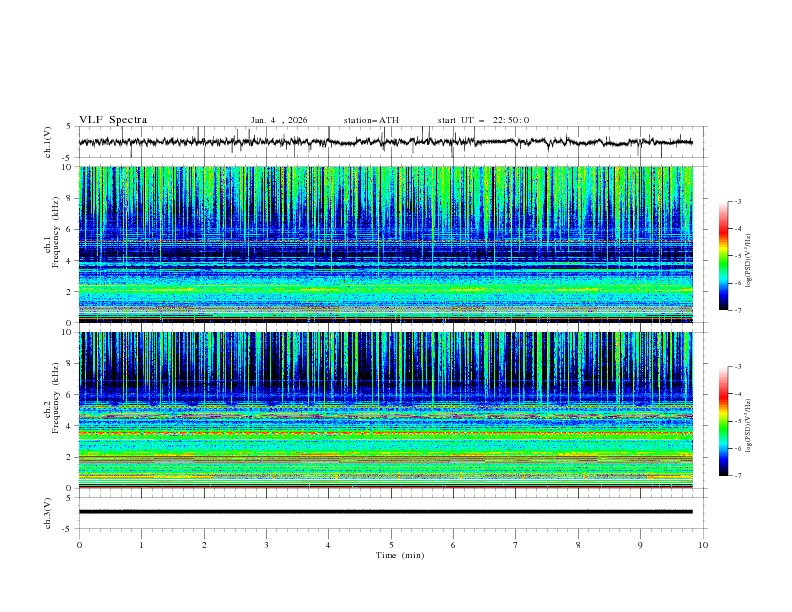792x612 pixels.
Task: Click the "station=ATH" header text
Action: [x=371, y=120]
